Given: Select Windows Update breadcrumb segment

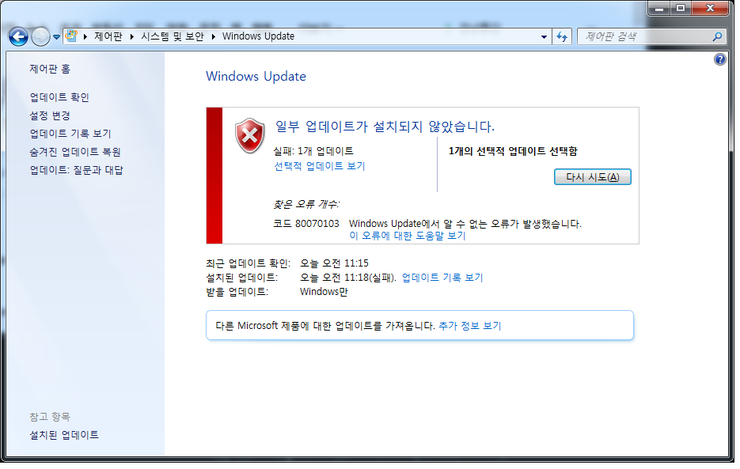Looking at the screenshot, I should pos(258,36).
